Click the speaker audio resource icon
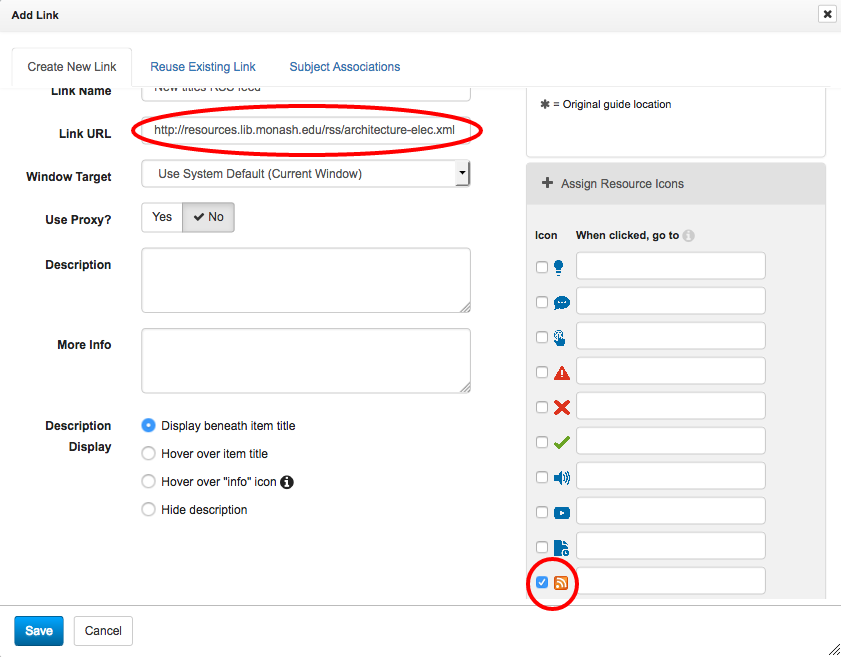 [562, 477]
